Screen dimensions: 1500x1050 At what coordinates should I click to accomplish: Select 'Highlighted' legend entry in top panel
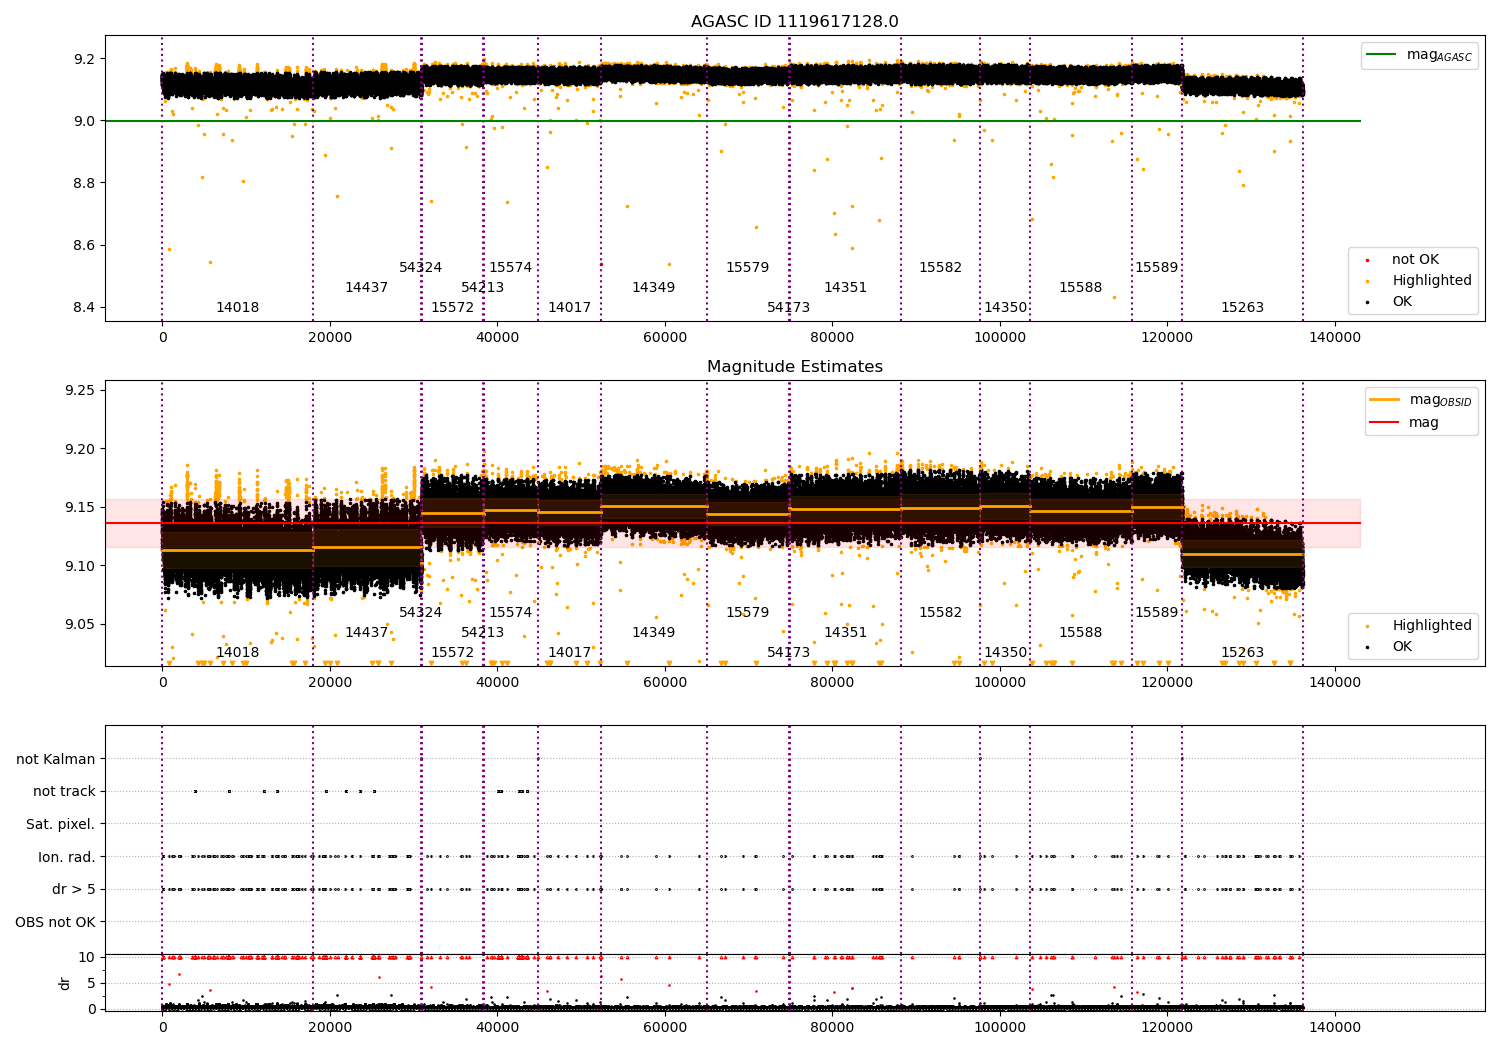(x=1432, y=281)
